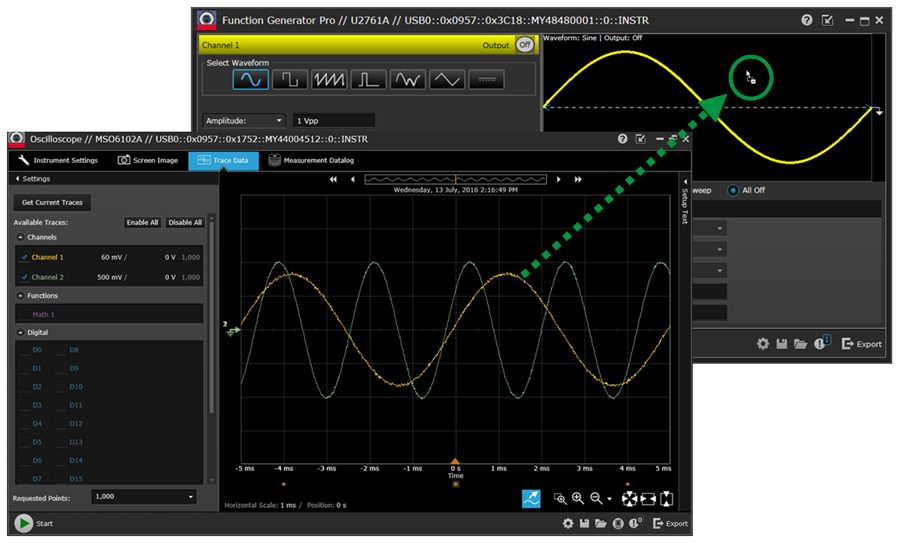Click open-folder icon in Oscilloscope bottom bar
Screen dimensions: 900x543
point(600,523)
